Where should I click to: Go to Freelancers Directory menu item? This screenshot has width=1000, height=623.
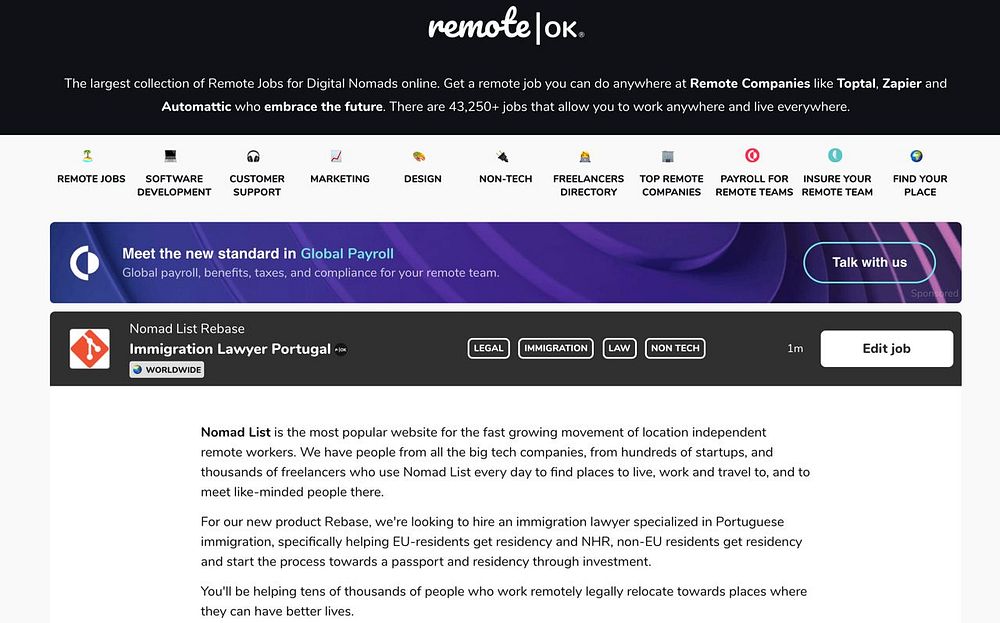[x=588, y=185]
